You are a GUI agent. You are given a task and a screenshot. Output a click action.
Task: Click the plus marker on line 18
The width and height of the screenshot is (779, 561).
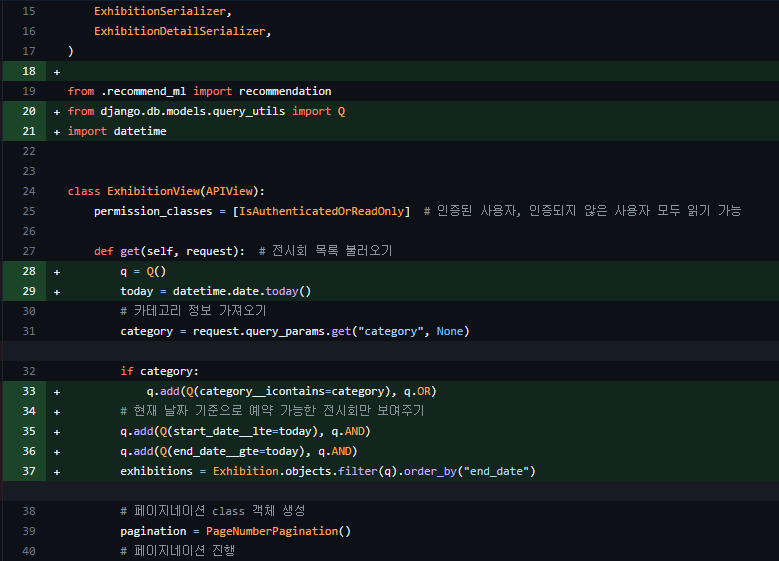57,73
